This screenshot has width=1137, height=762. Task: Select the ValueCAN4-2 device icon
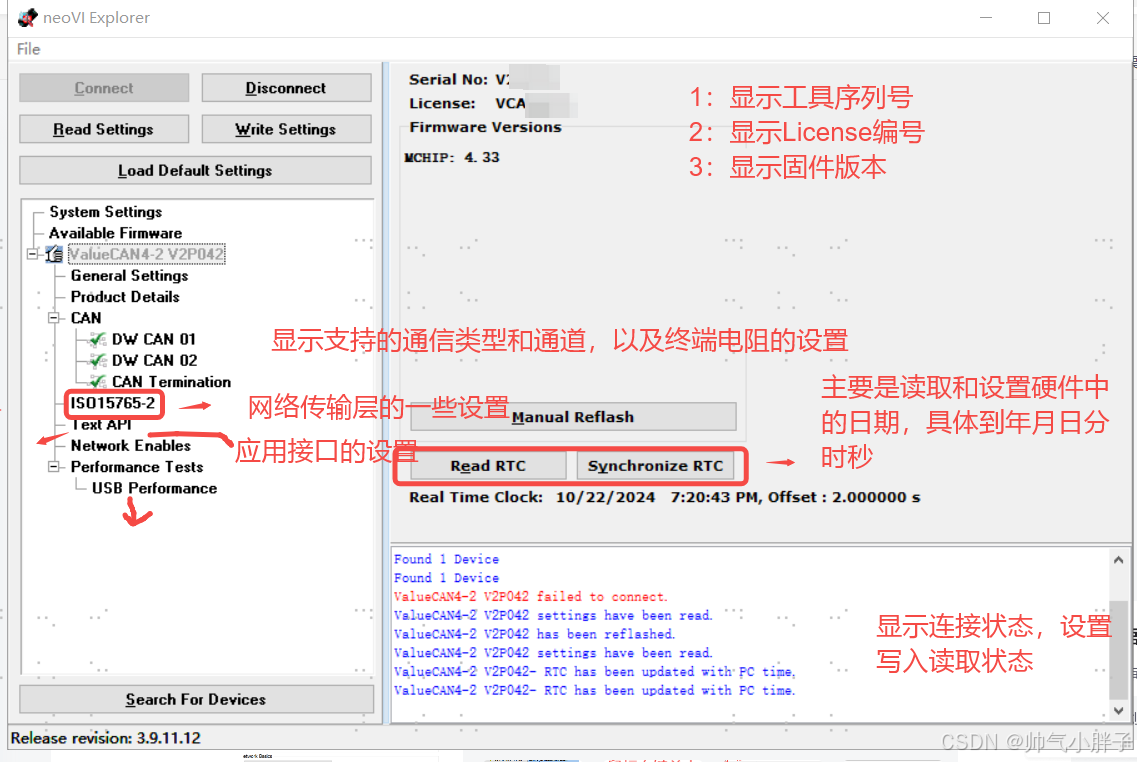tap(54, 254)
